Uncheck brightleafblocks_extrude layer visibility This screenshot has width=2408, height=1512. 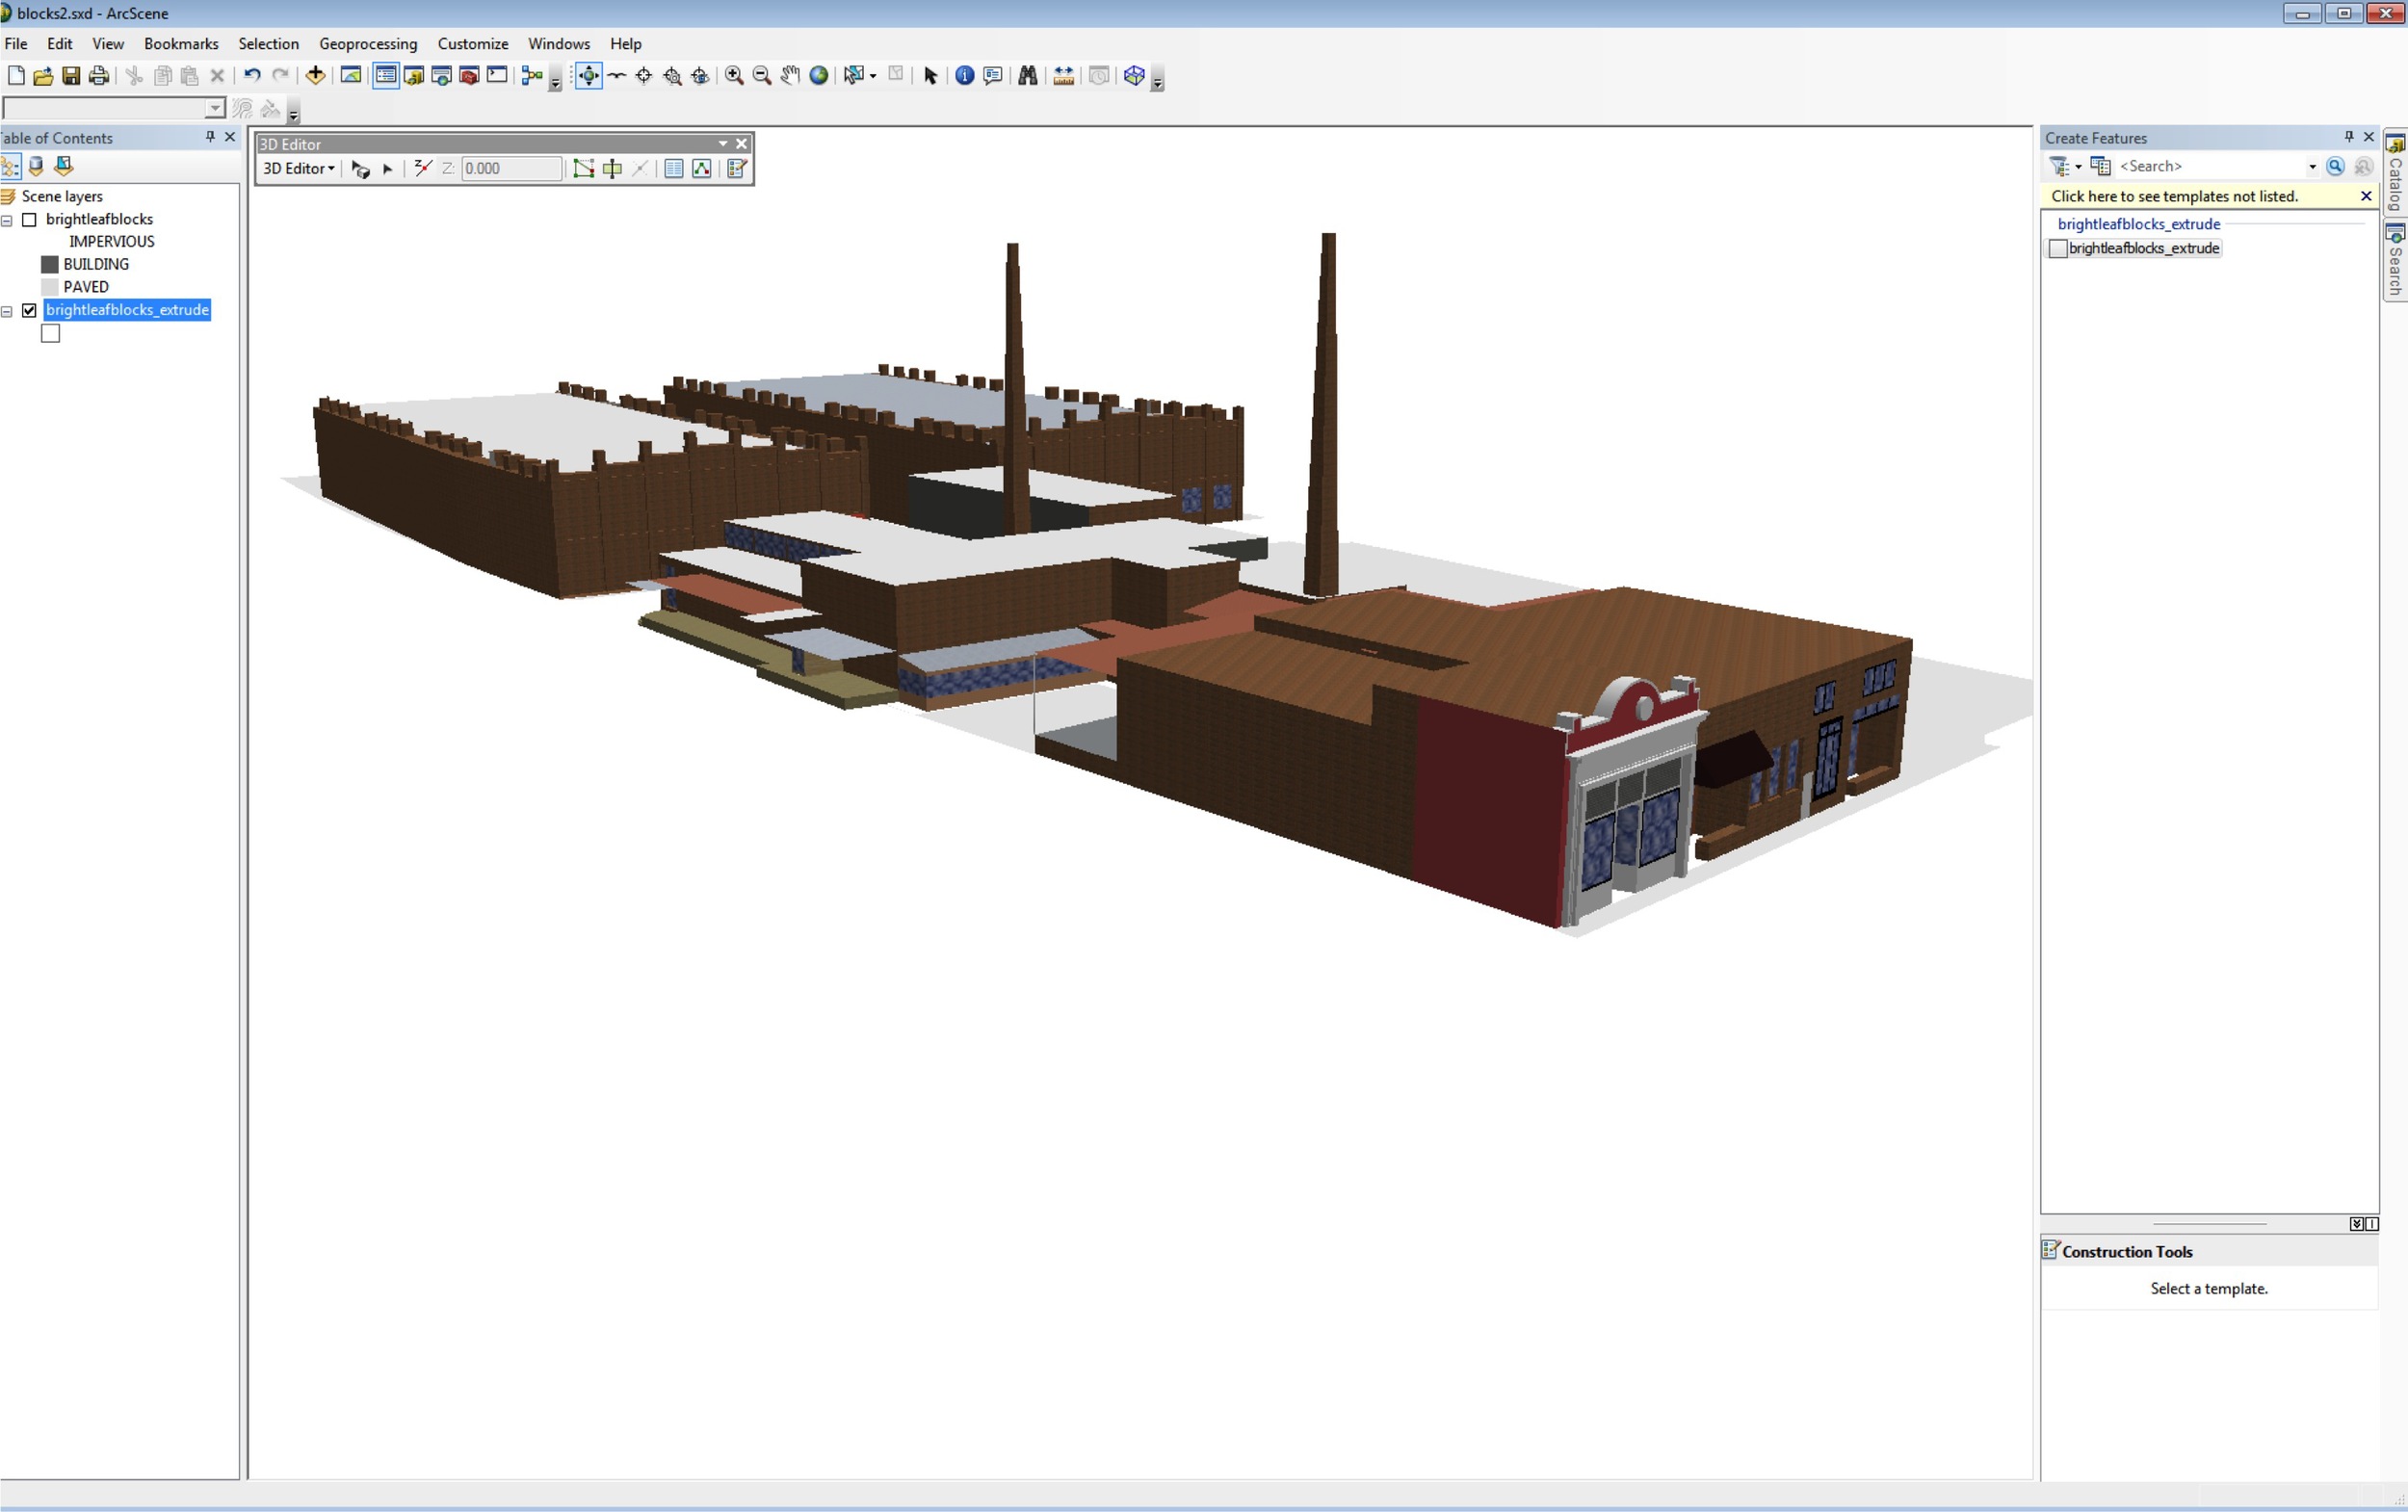pyautogui.click(x=29, y=311)
